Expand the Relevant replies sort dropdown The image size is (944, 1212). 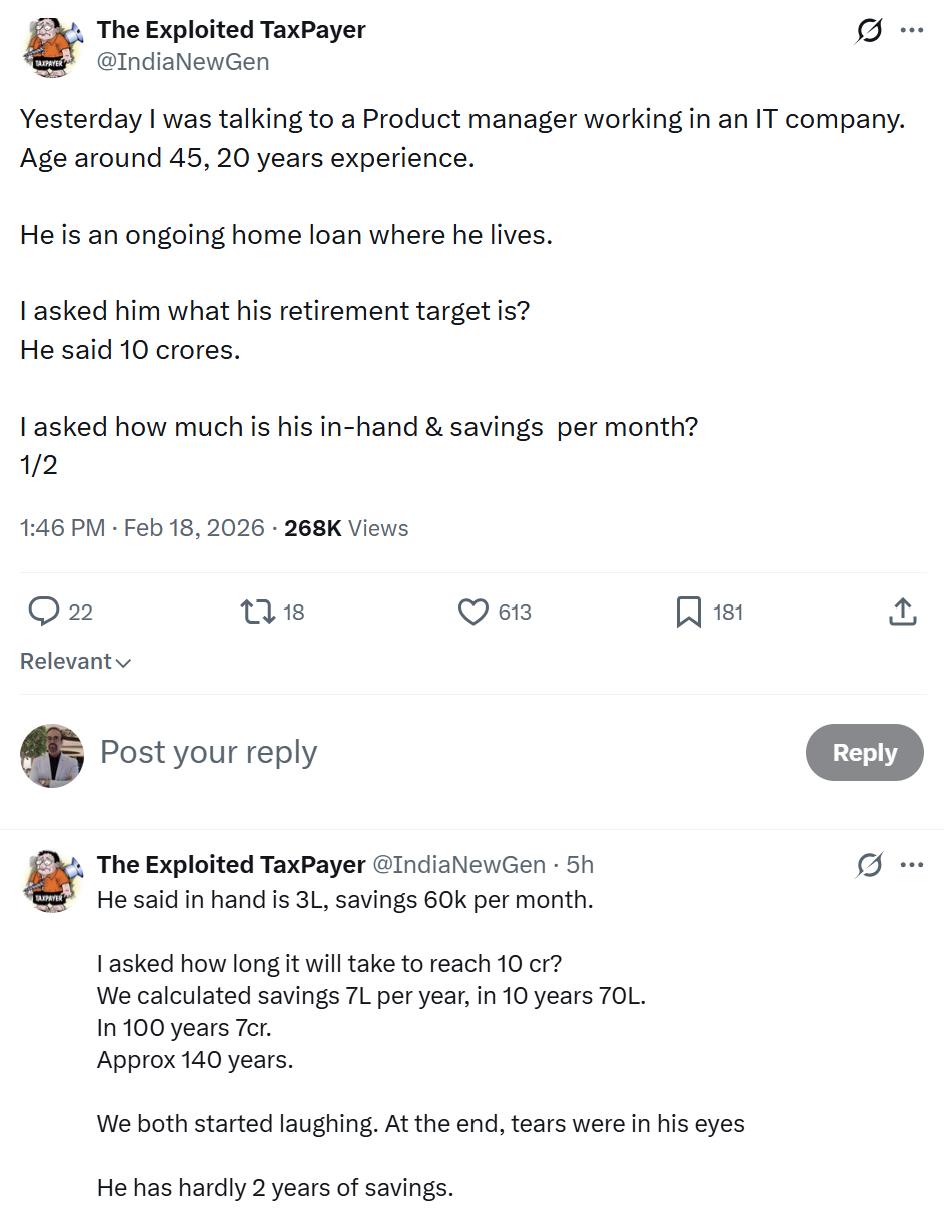pyautogui.click(x=75, y=662)
